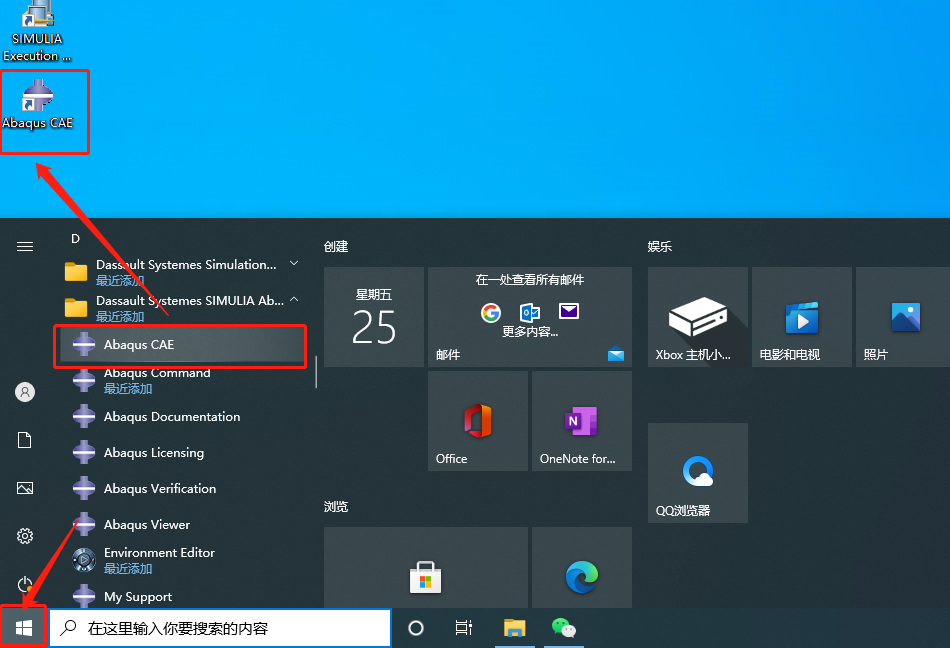Open Settings gear in Start sidebar
950x648 pixels.
pyautogui.click(x=25, y=536)
